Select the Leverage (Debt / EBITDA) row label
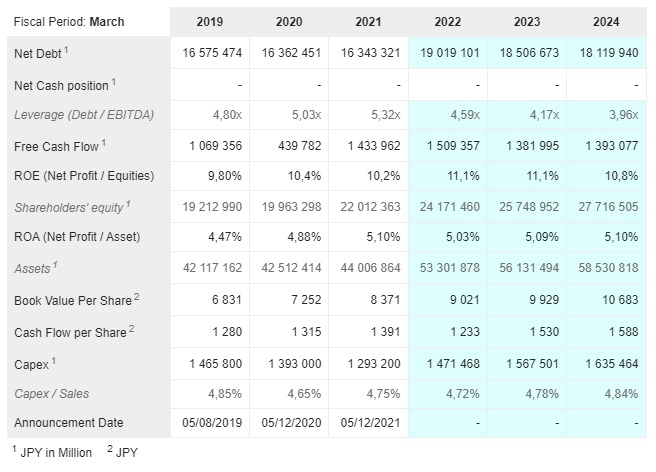This screenshot has height=472, width=656. coord(84,115)
